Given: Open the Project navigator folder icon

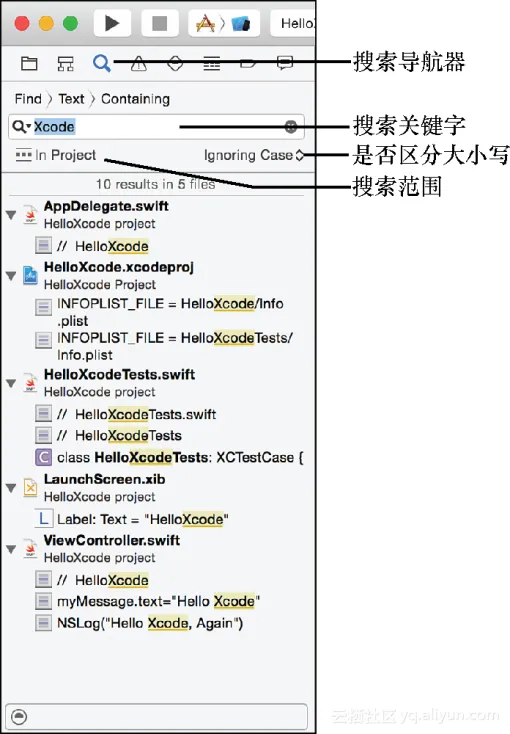Looking at the screenshot, I should 29,63.
